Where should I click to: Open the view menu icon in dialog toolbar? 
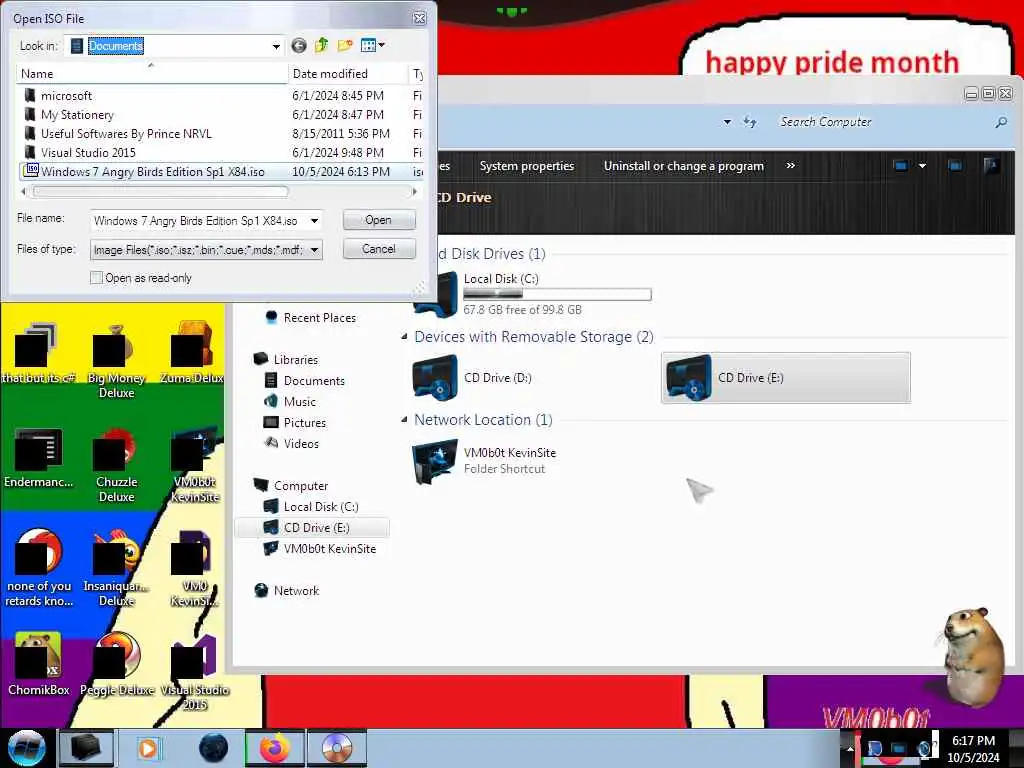point(372,45)
